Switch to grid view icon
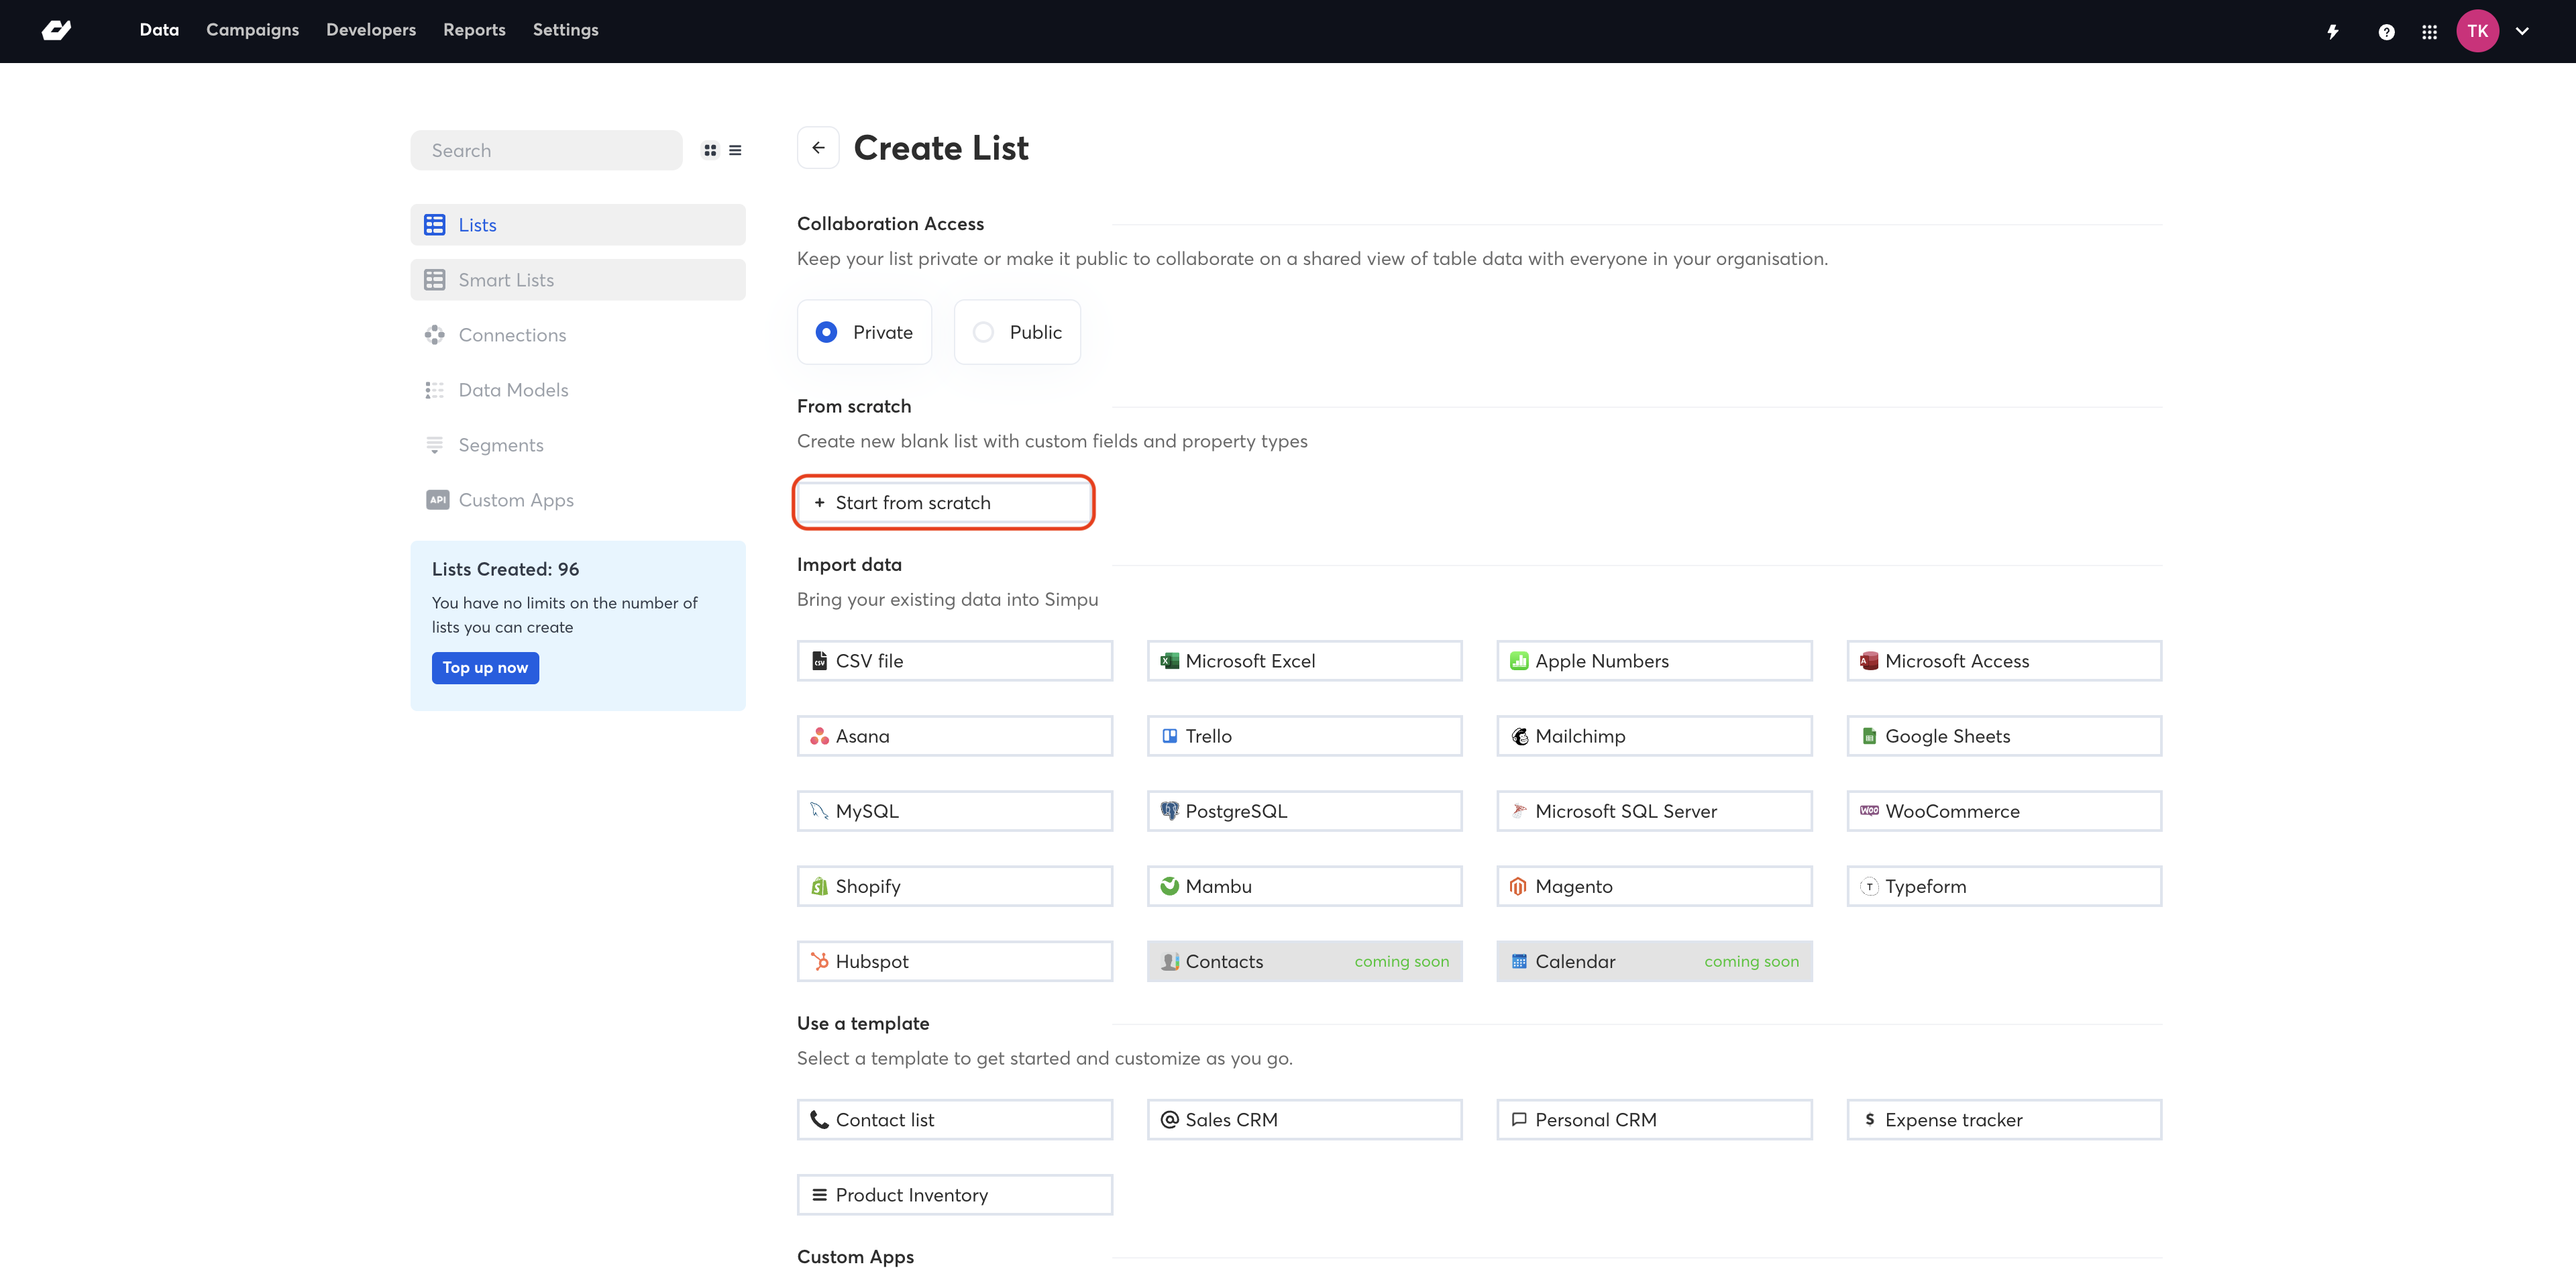This screenshot has width=2576, height=1284. (x=710, y=150)
